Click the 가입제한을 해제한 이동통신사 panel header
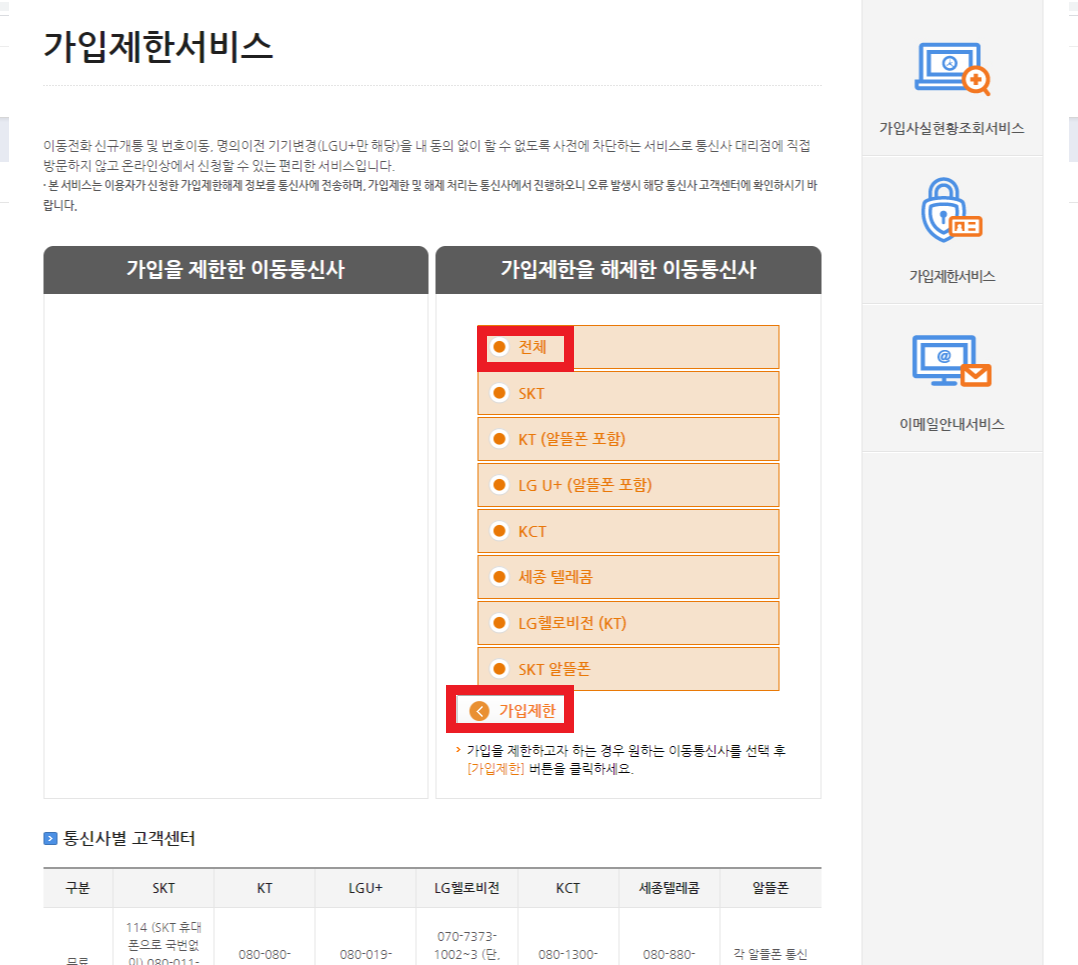This screenshot has height=965, width=1078. (x=628, y=269)
